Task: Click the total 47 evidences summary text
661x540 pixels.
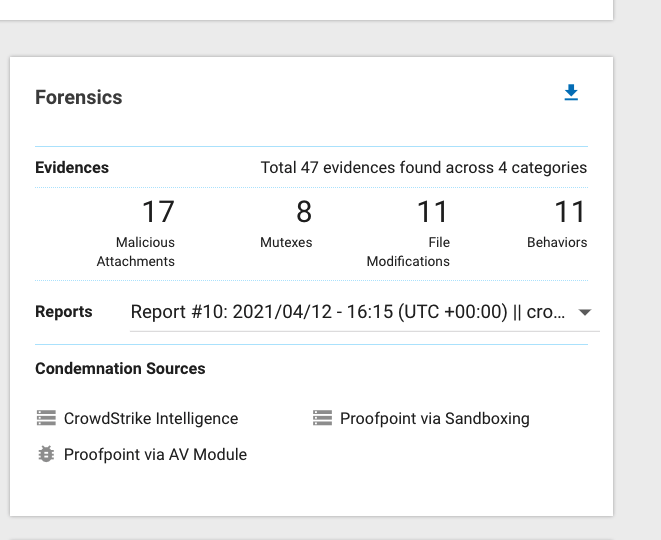Action: coord(424,167)
